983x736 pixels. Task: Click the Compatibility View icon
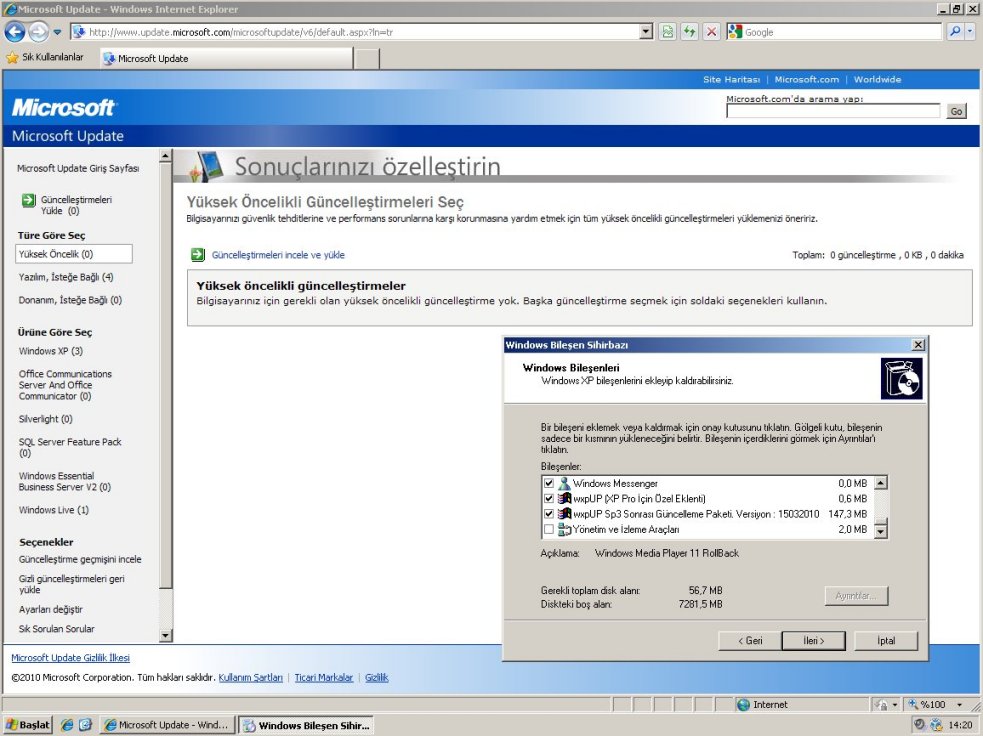[x=668, y=32]
